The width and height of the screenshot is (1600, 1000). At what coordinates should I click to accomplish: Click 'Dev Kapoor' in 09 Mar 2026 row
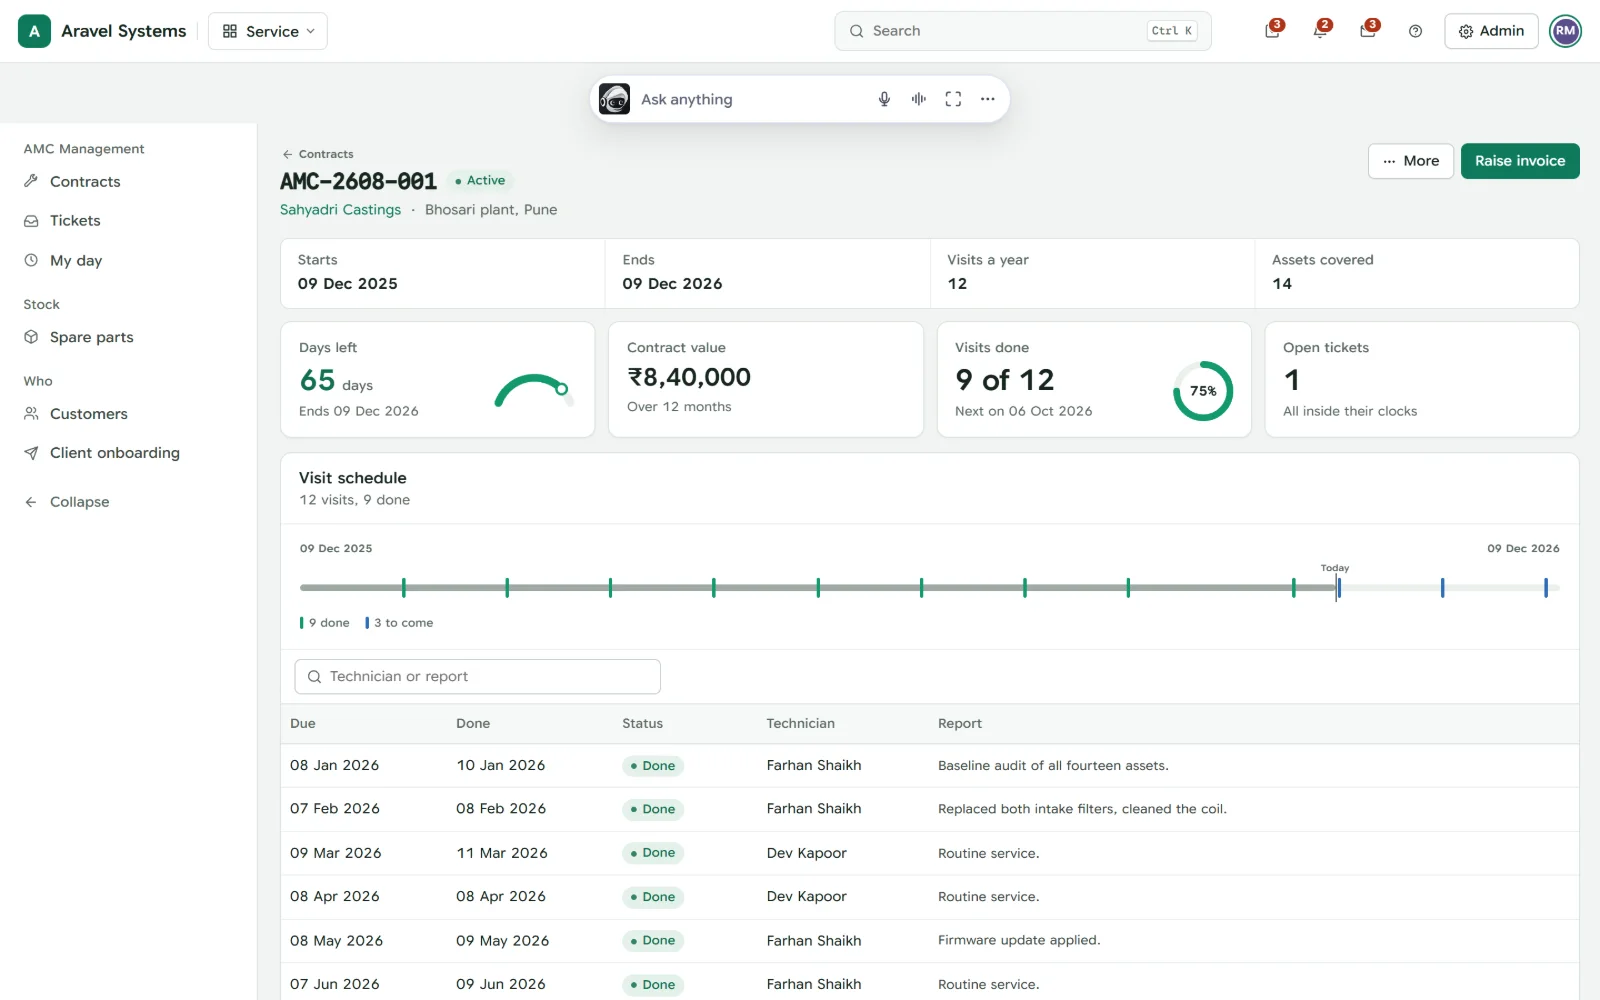[806, 853]
